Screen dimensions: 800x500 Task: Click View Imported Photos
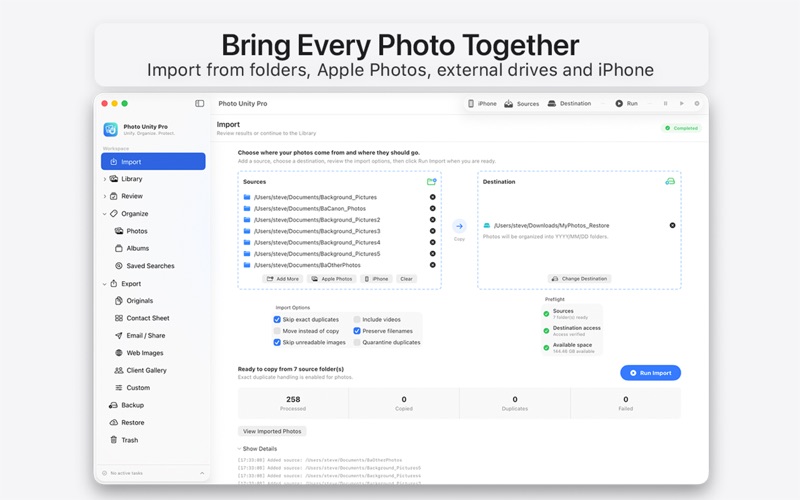pyautogui.click(x=272, y=432)
